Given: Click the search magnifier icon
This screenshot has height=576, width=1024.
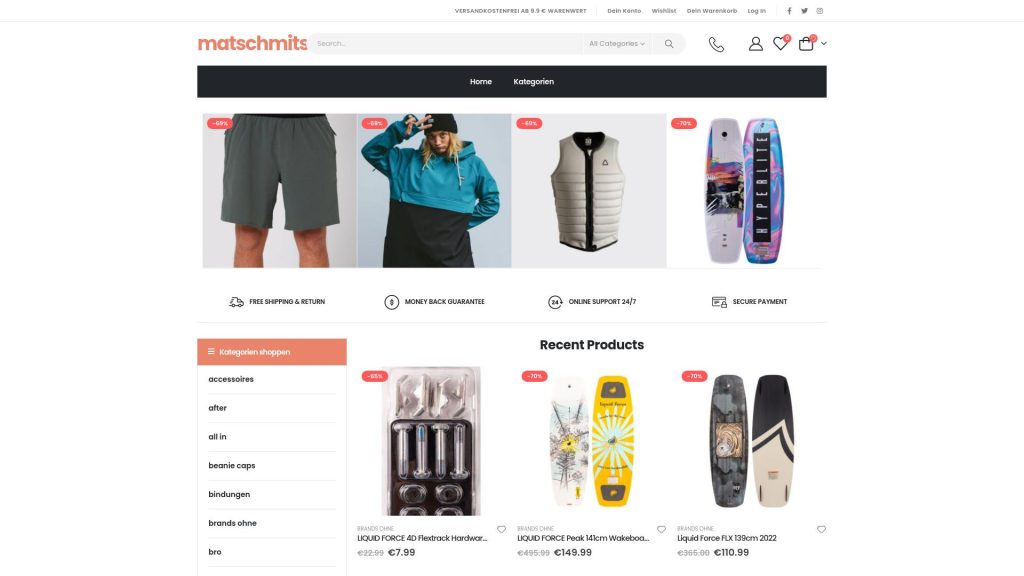Looking at the screenshot, I should 669,44.
